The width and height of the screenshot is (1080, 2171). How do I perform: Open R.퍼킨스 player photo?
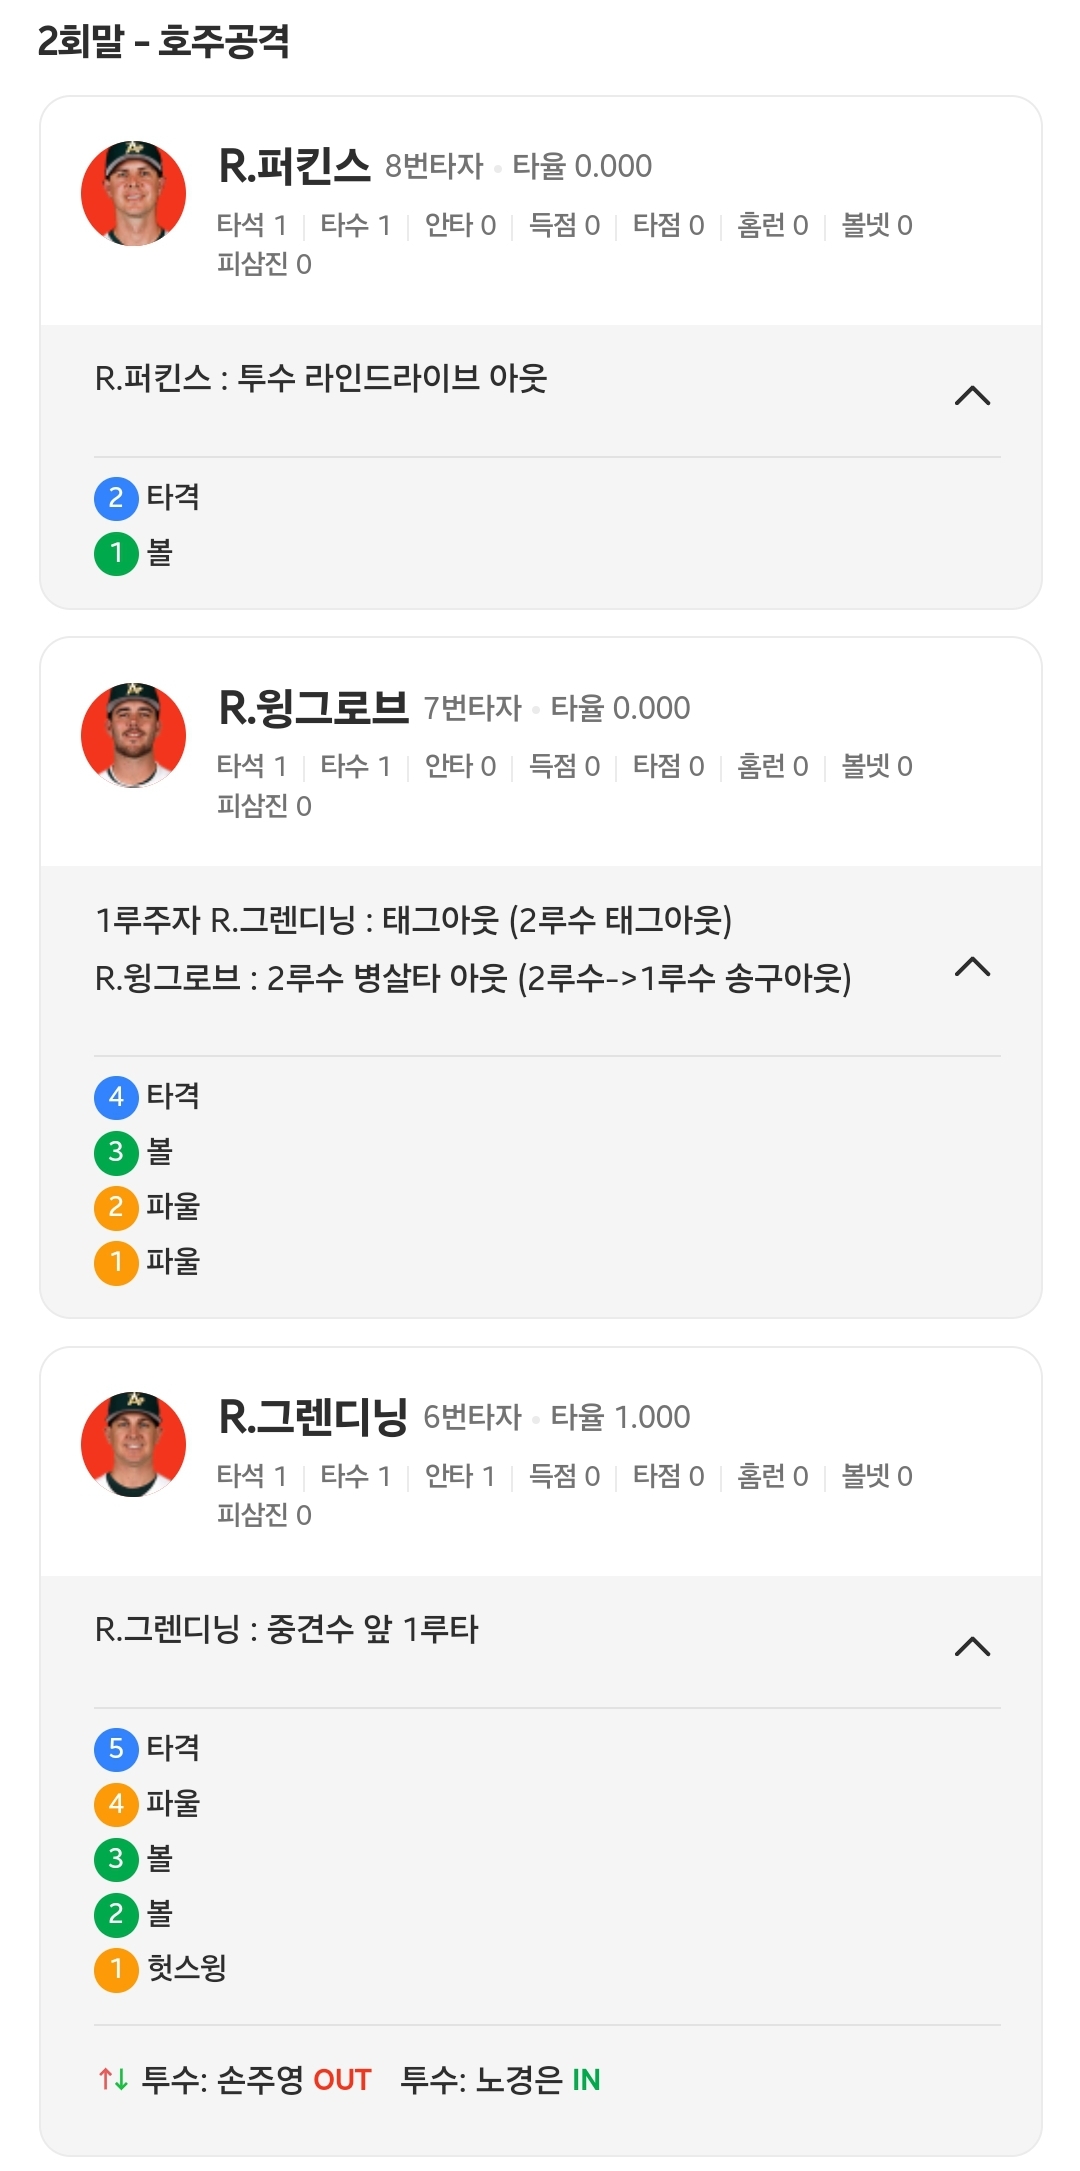133,194
